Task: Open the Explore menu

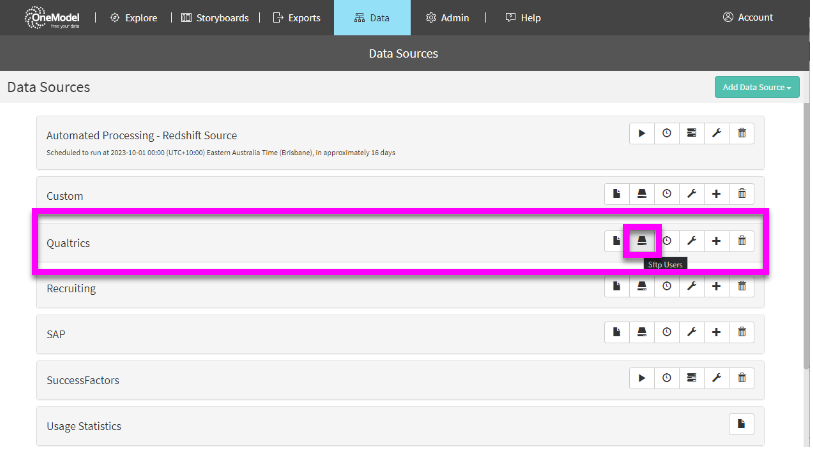Action: (x=133, y=18)
